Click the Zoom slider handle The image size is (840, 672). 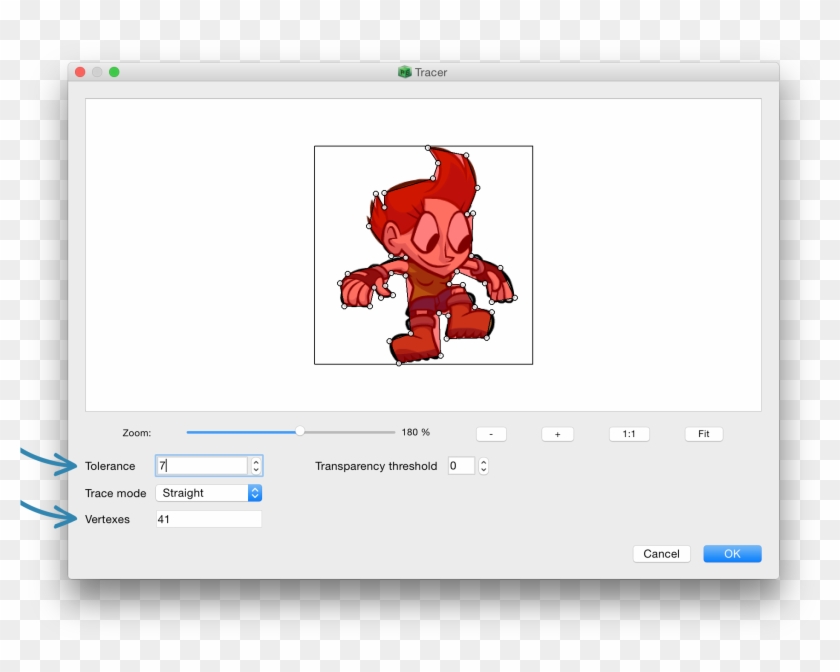click(300, 432)
